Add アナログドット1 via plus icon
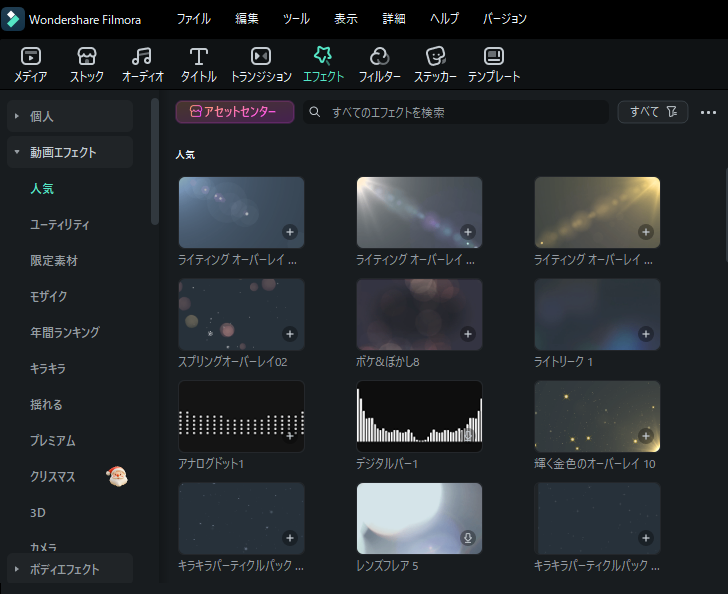 click(x=290, y=436)
